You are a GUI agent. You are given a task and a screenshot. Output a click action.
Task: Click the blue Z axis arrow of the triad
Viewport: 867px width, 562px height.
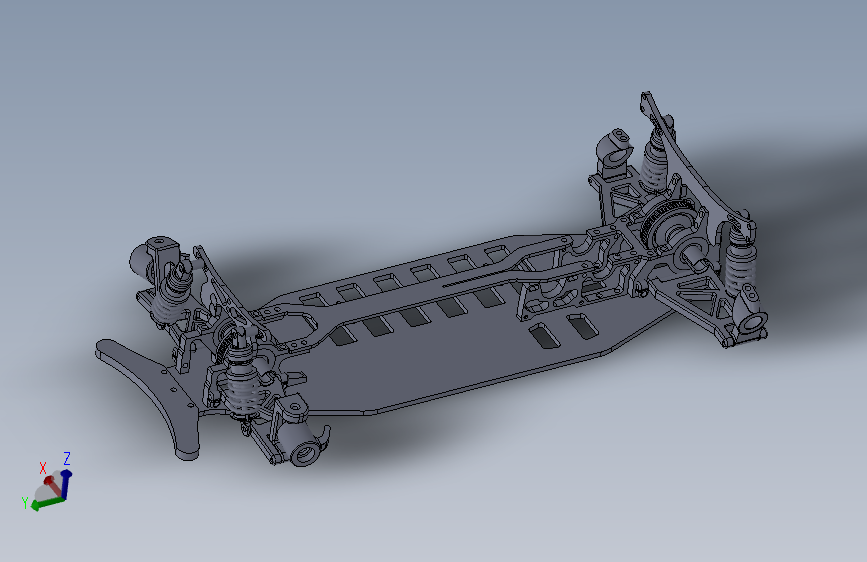(x=66, y=483)
